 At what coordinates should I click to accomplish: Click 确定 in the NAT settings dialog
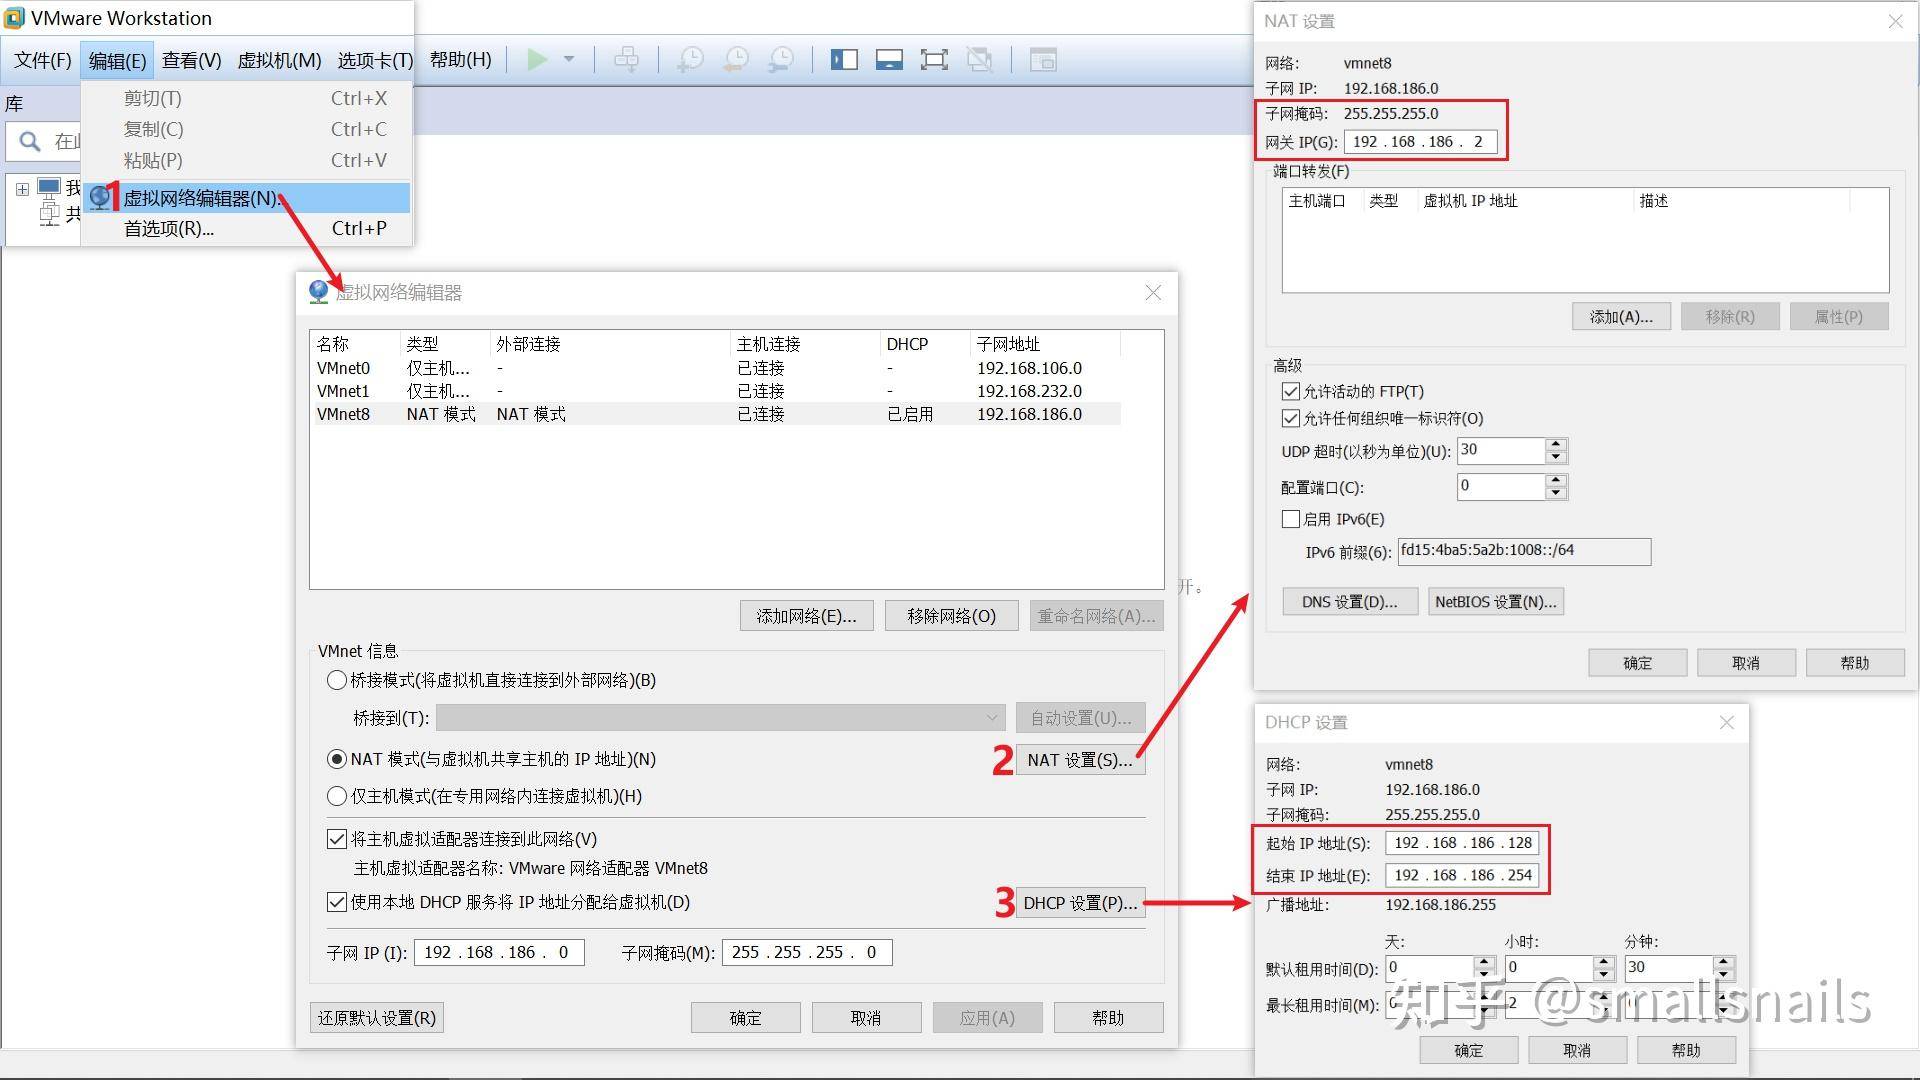pos(1637,663)
